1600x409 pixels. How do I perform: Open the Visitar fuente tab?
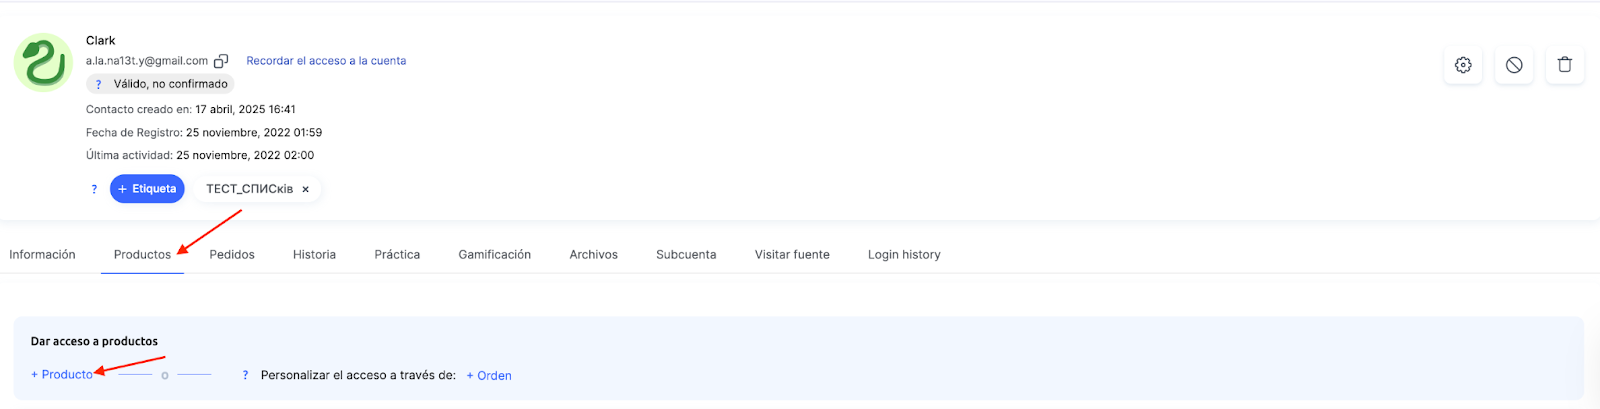pos(792,255)
